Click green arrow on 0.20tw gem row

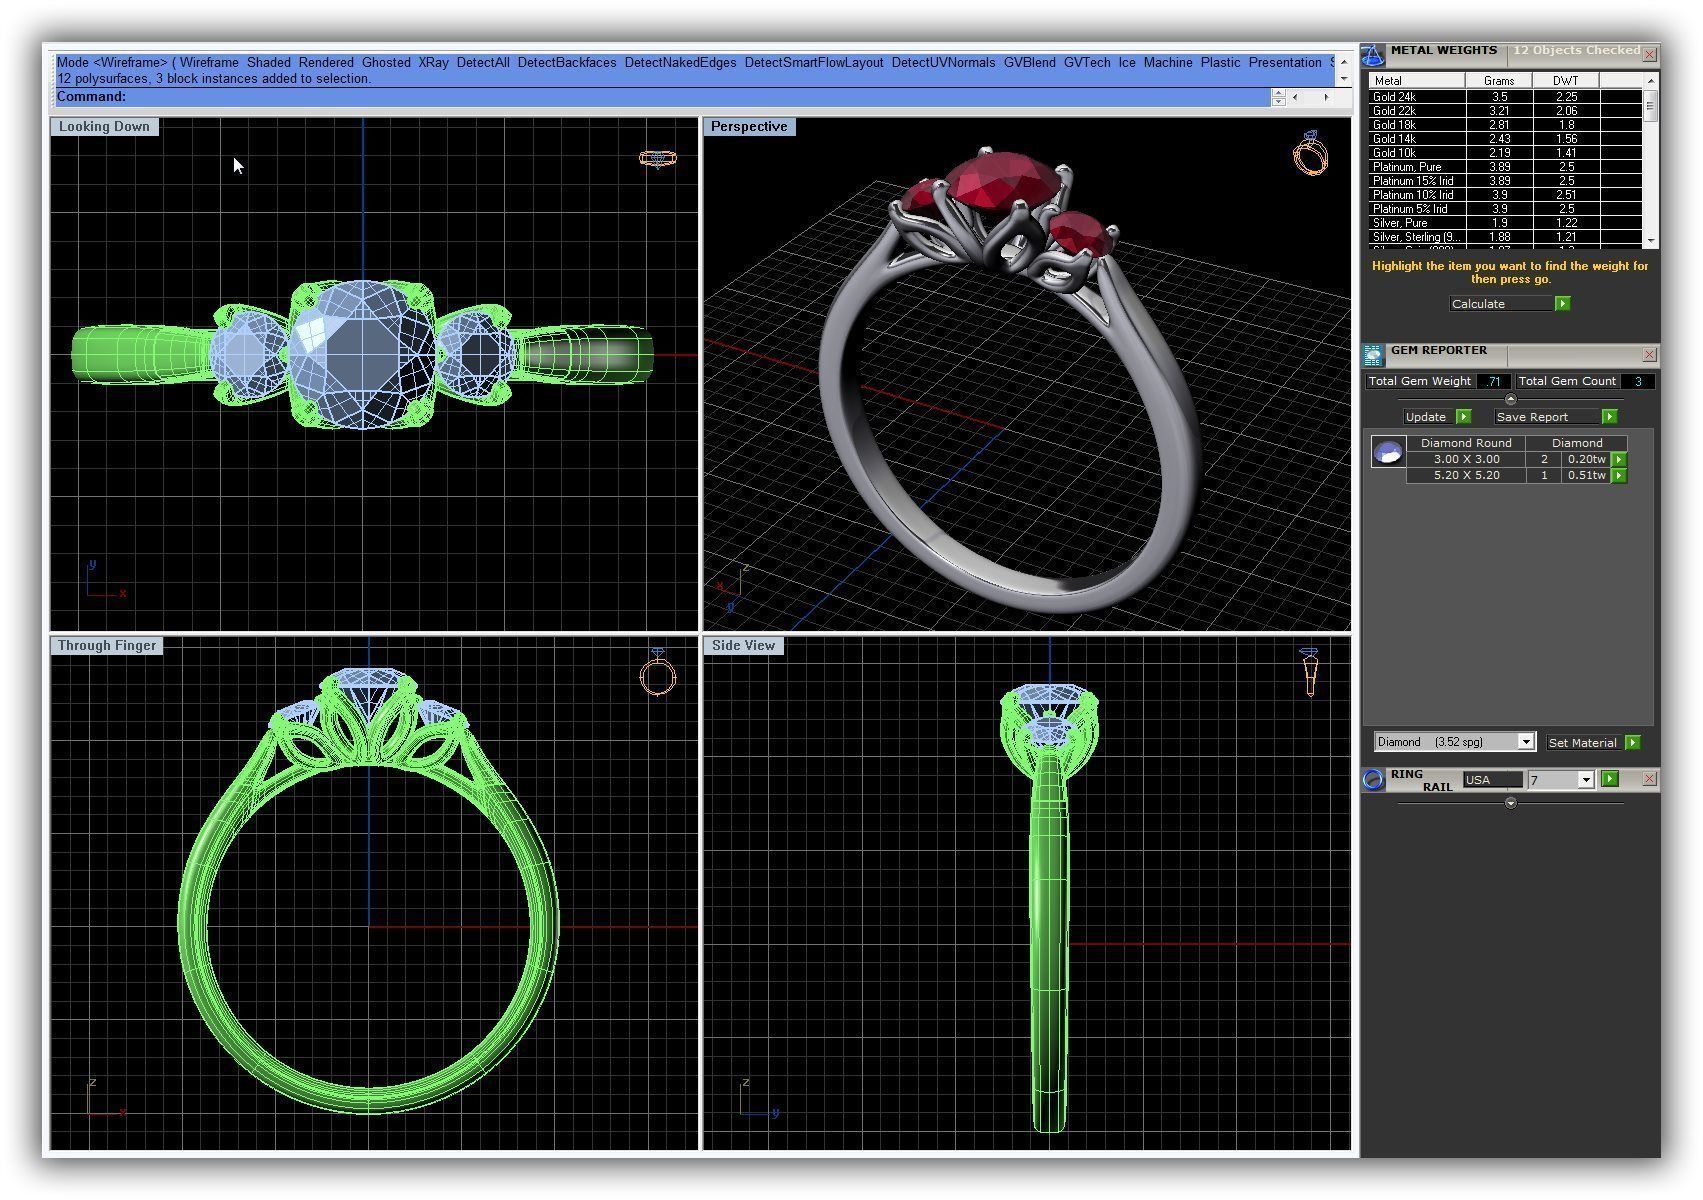point(1619,460)
